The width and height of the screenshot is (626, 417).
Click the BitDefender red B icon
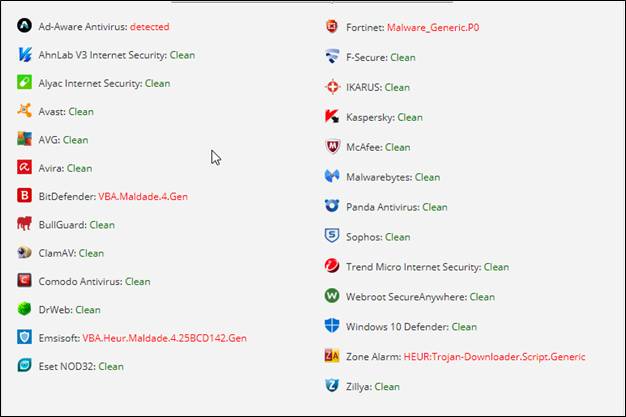point(25,196)
